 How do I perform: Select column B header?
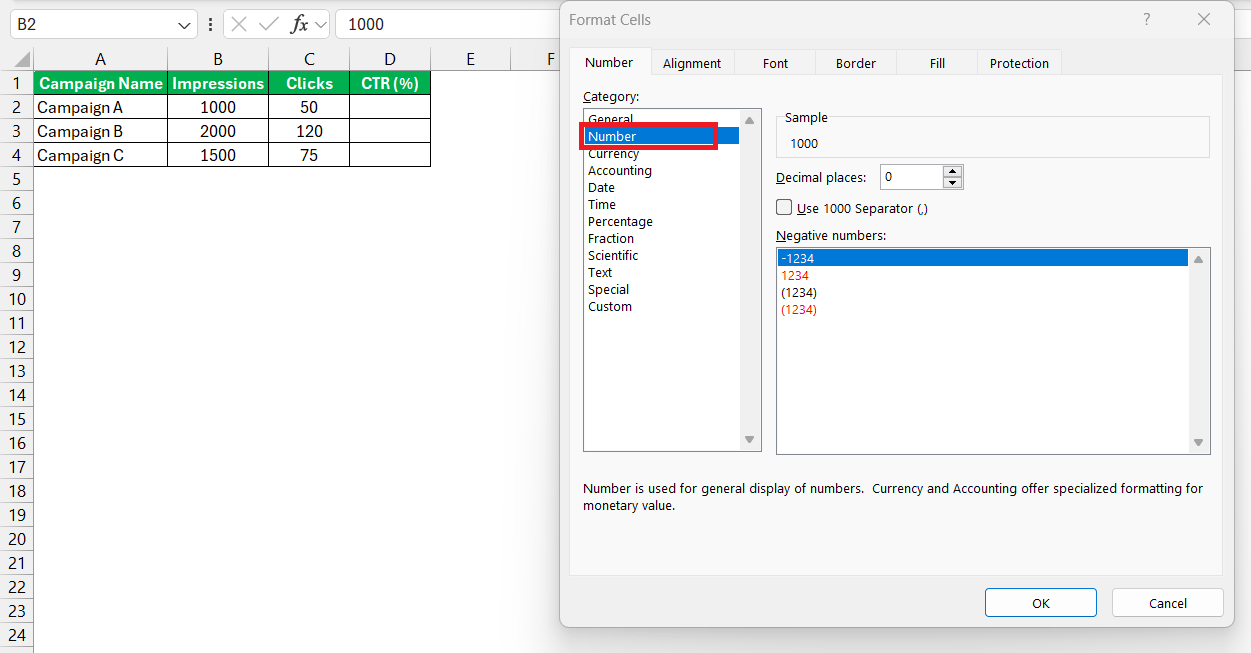tap(218, 60)
